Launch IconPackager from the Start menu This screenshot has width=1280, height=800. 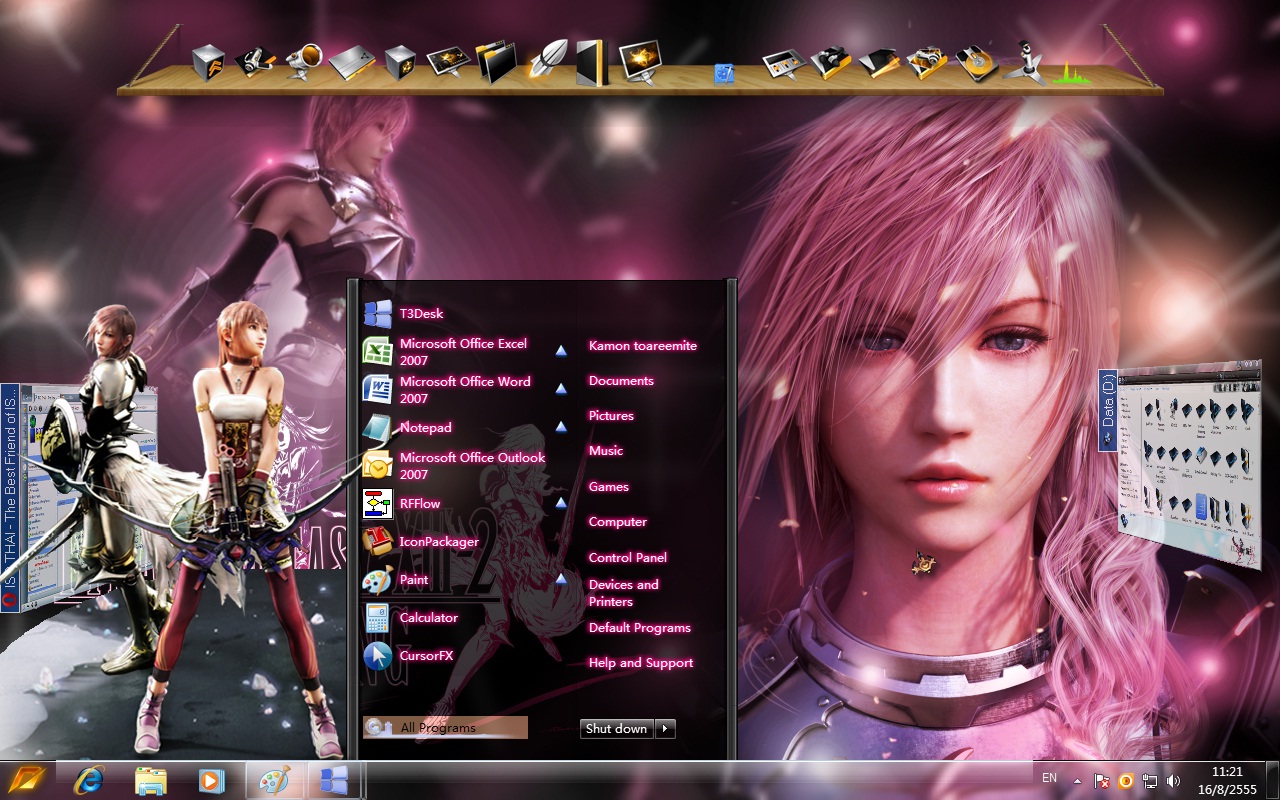pos(438,542)
